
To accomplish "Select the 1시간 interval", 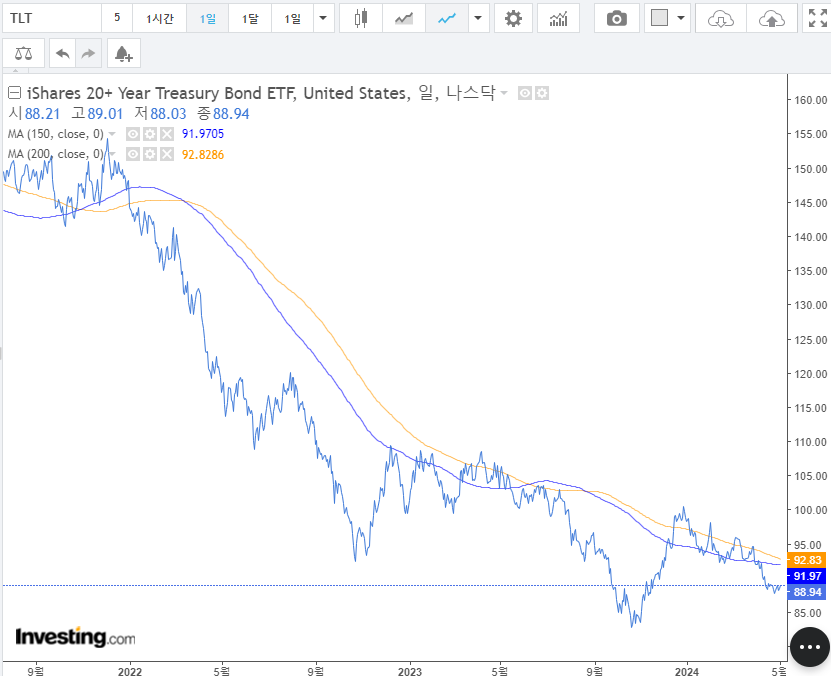I will tap(160, 19).
